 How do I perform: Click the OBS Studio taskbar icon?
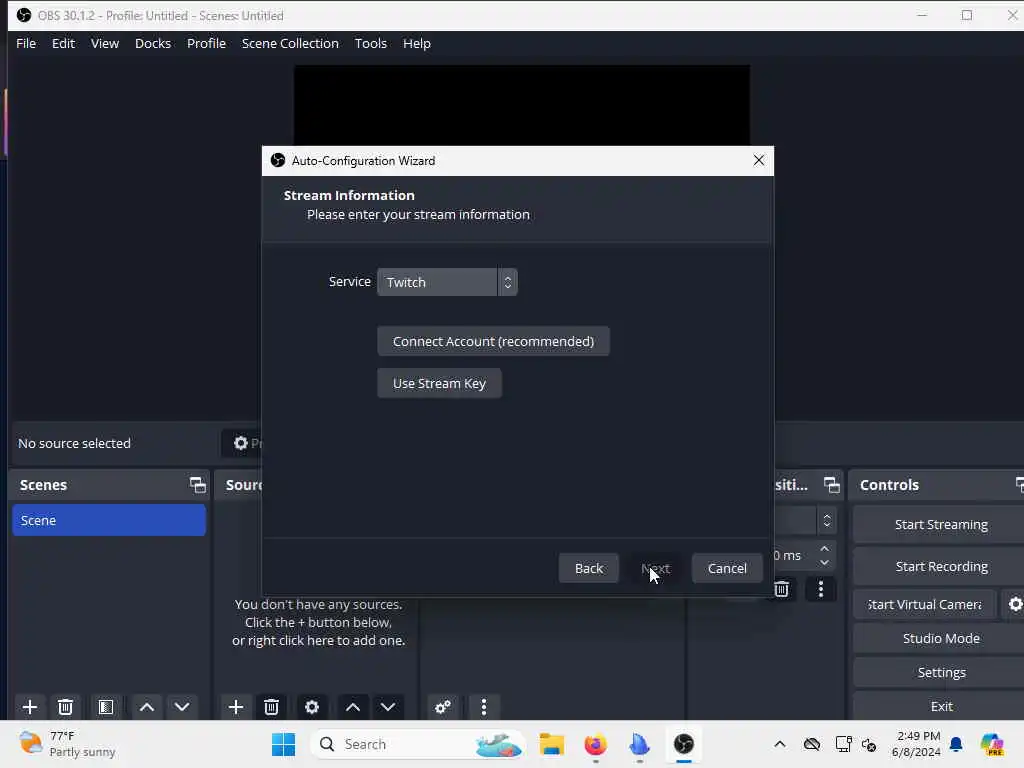click(684, 744)
